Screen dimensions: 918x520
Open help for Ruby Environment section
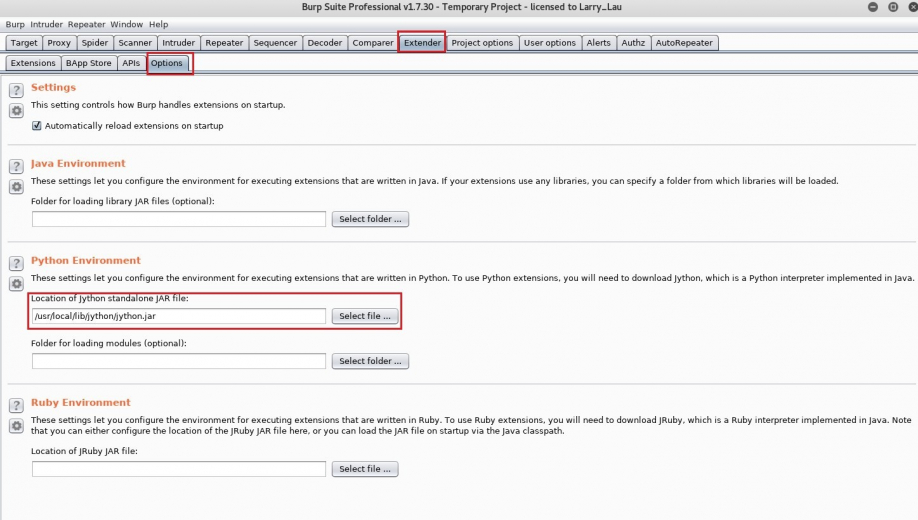[16, 405]
